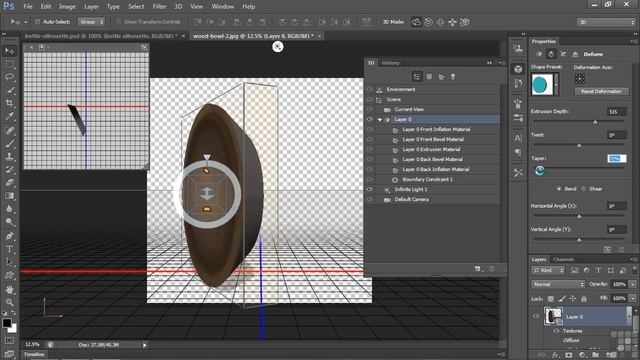640x360 pixels.
Task: Select the Eraser tool
Action: 9,182
